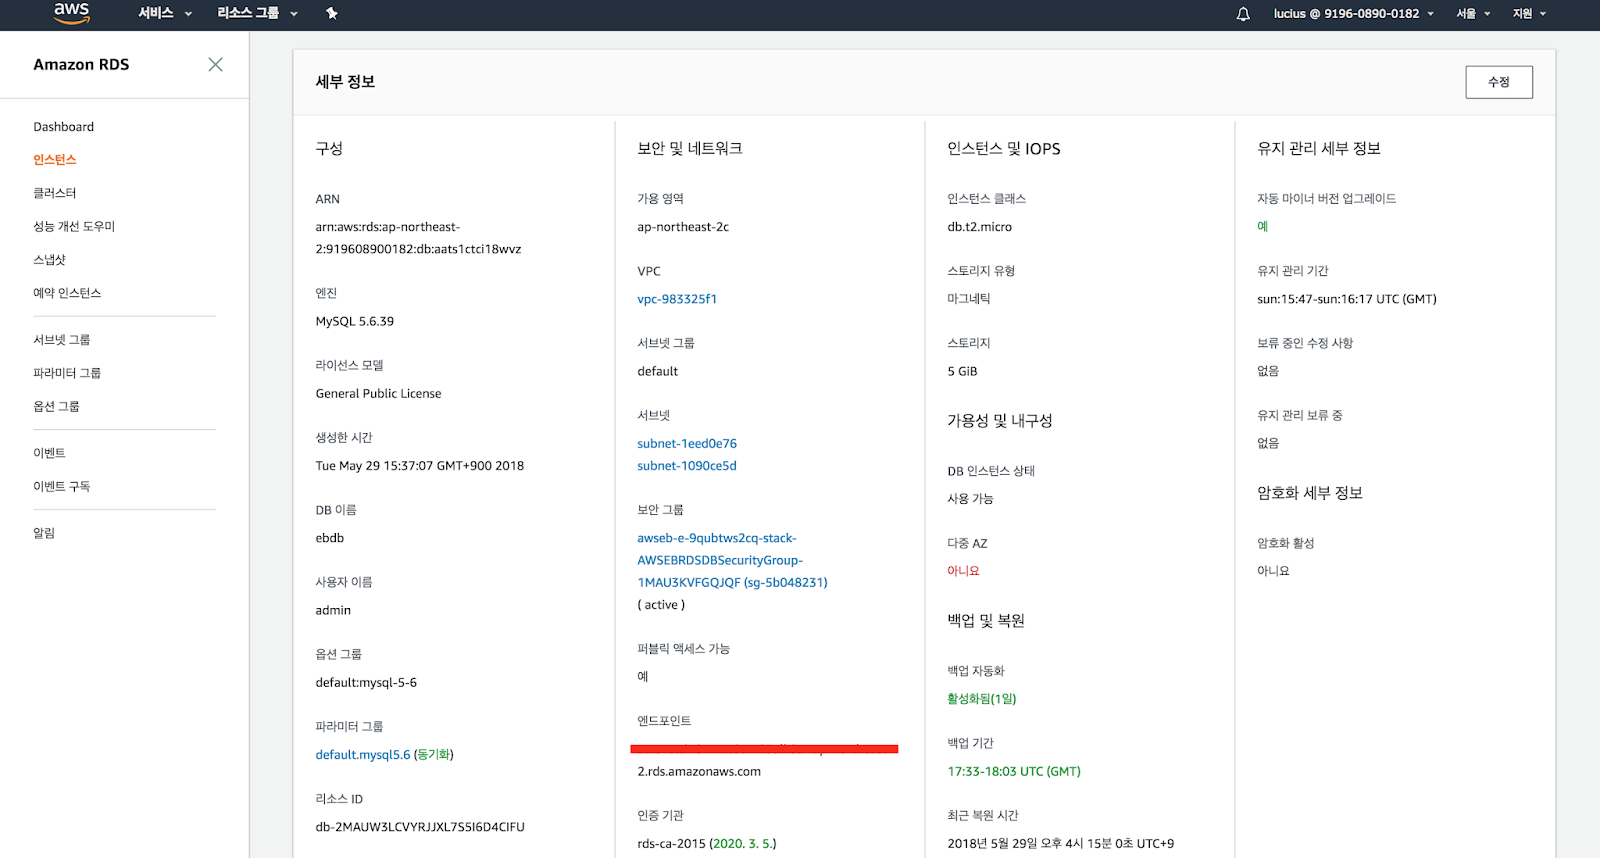This screenshot has width=1600, height=858.
Task: Click multi-AZ value 아니요 in red
Action: pyautogui.click(x=963, y=571)
